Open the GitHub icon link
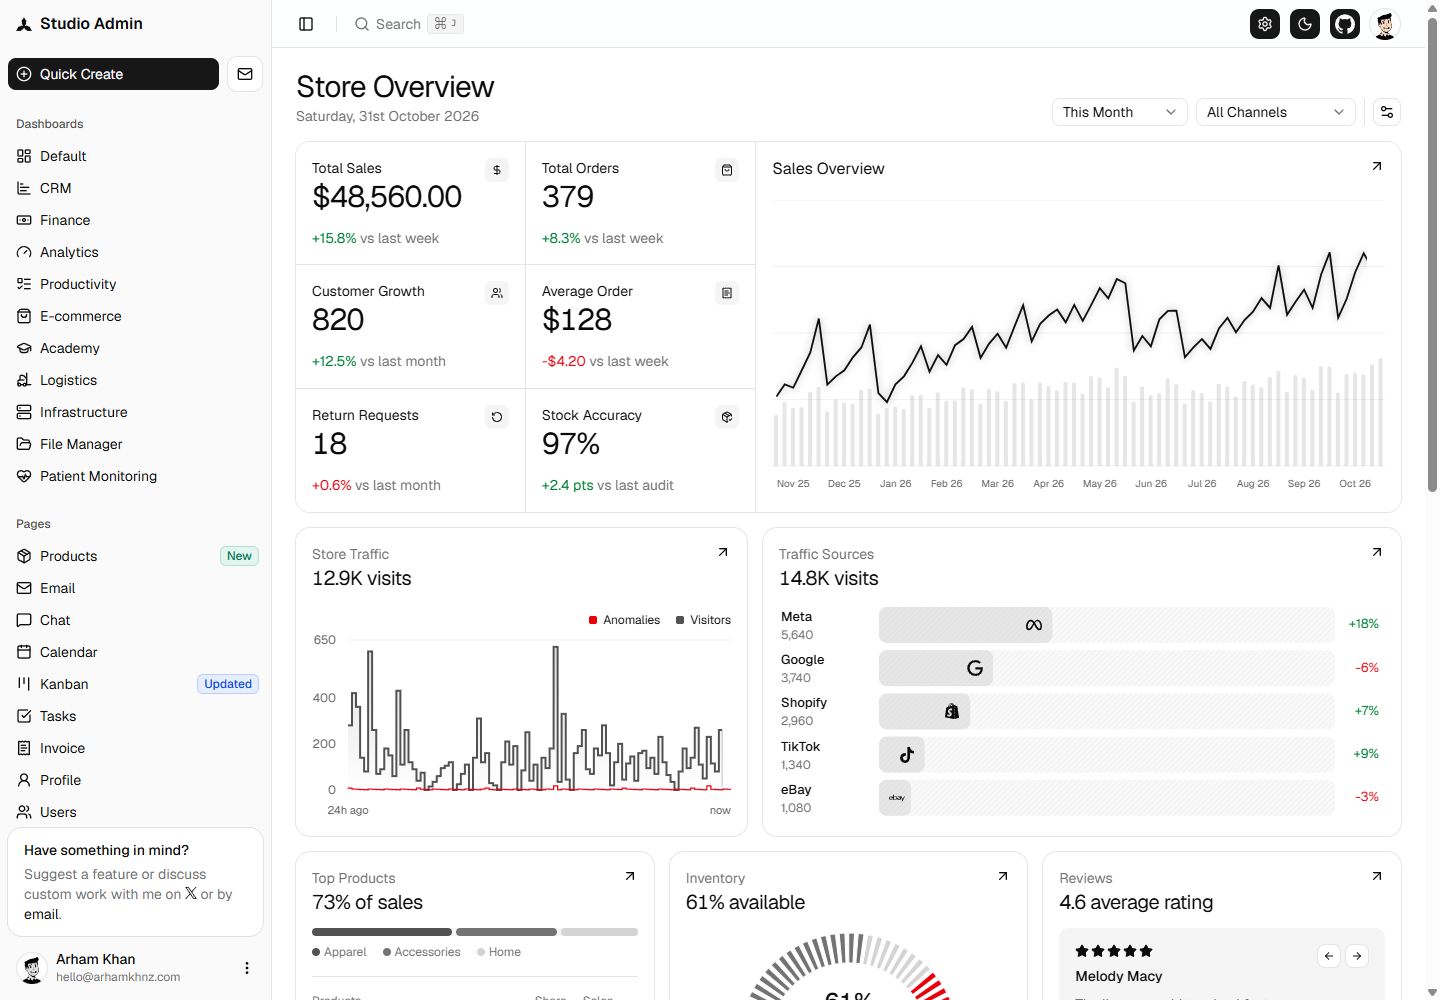Image resolution: width=1440 pixels, height=1000 pixels. (x=1345, y=24)
